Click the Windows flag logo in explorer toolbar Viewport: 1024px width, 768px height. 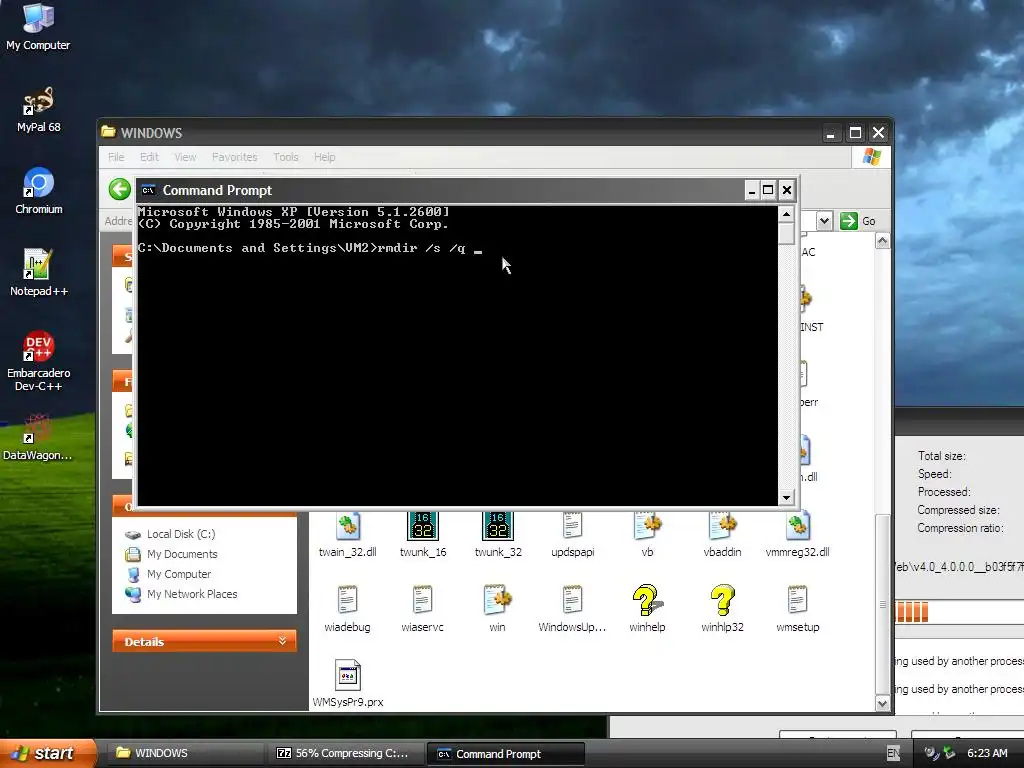pyautogui.click(x=872, y=157)
